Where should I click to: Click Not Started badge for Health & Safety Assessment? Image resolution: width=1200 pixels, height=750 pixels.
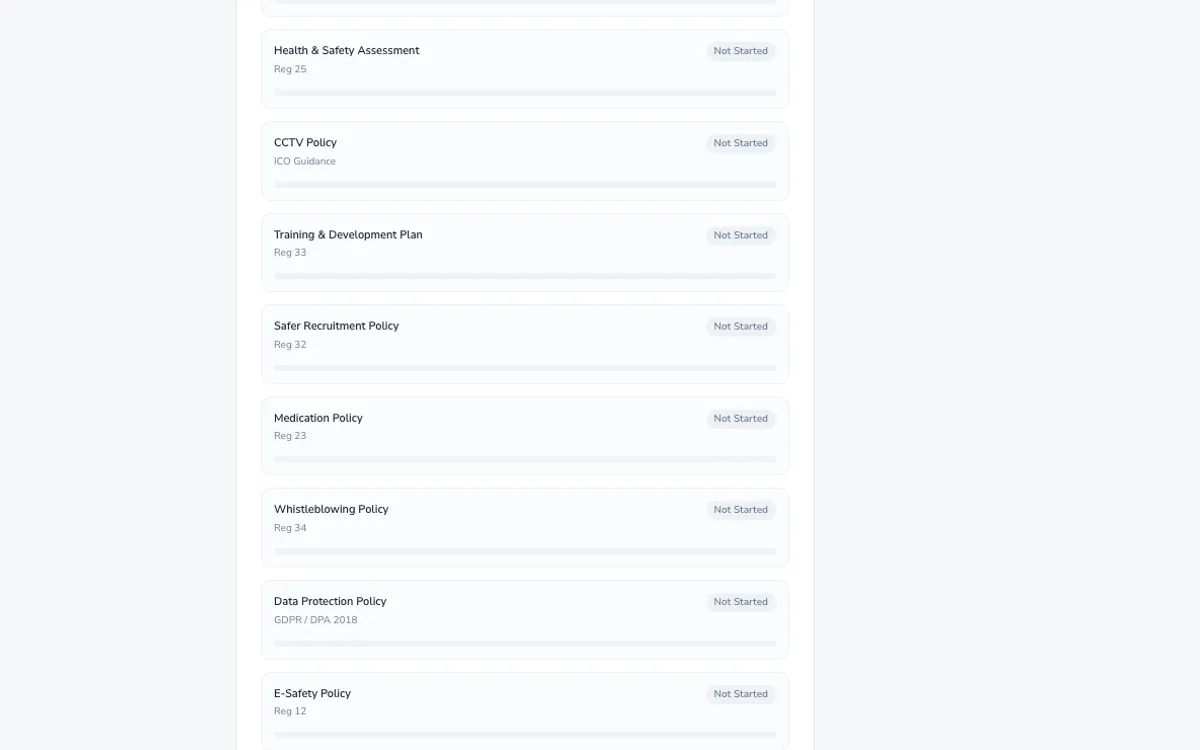click(740, 51)
